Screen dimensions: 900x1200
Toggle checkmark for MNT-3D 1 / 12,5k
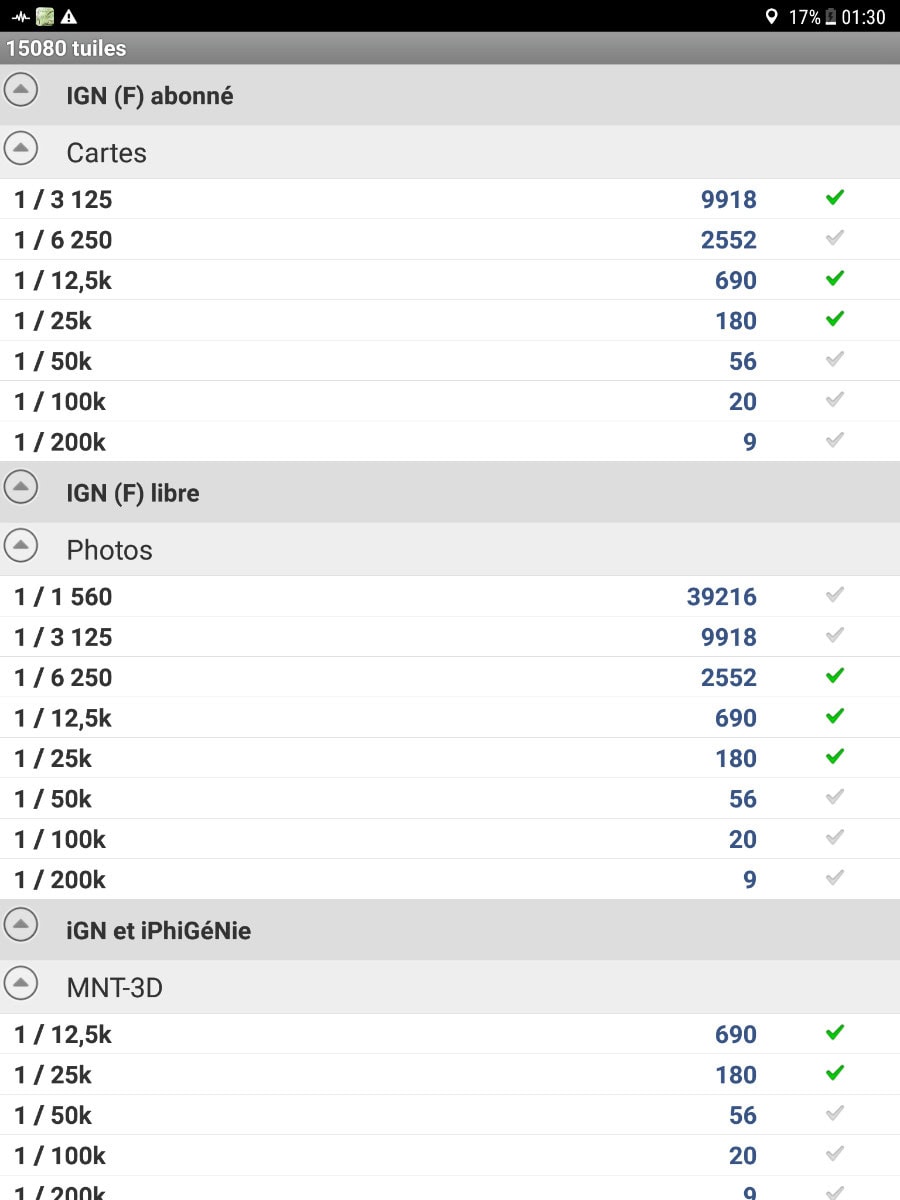835,1033
